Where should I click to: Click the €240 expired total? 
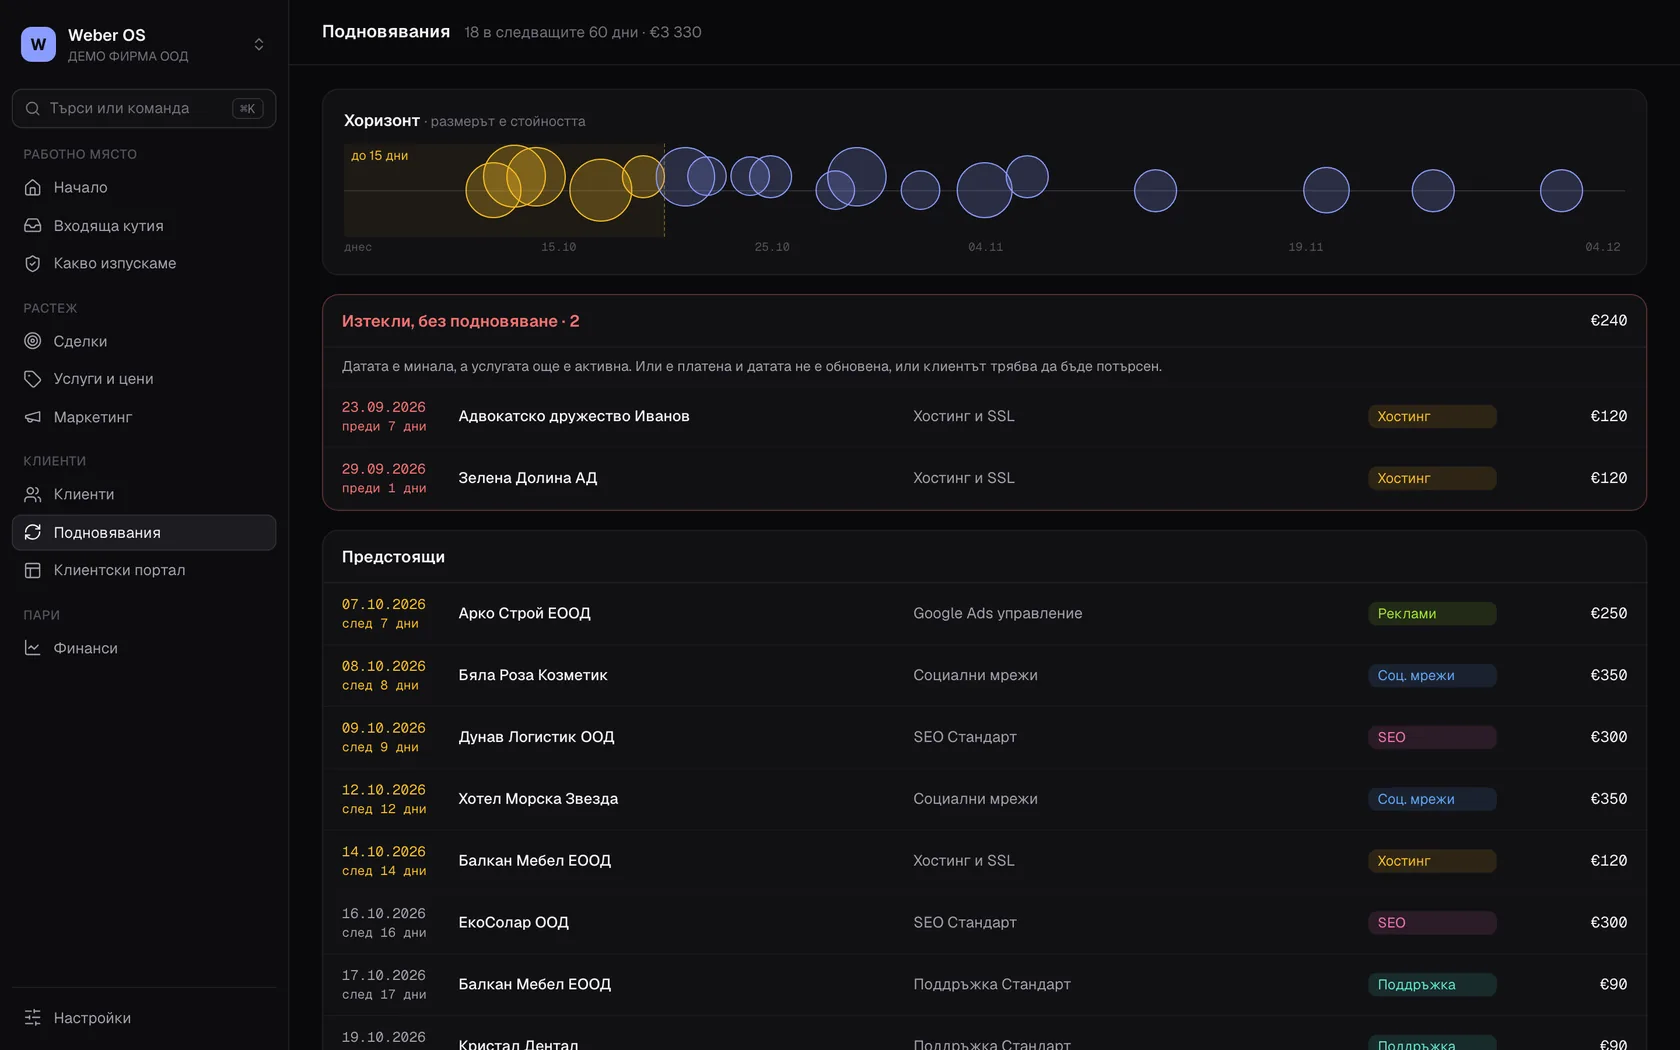1608,321
